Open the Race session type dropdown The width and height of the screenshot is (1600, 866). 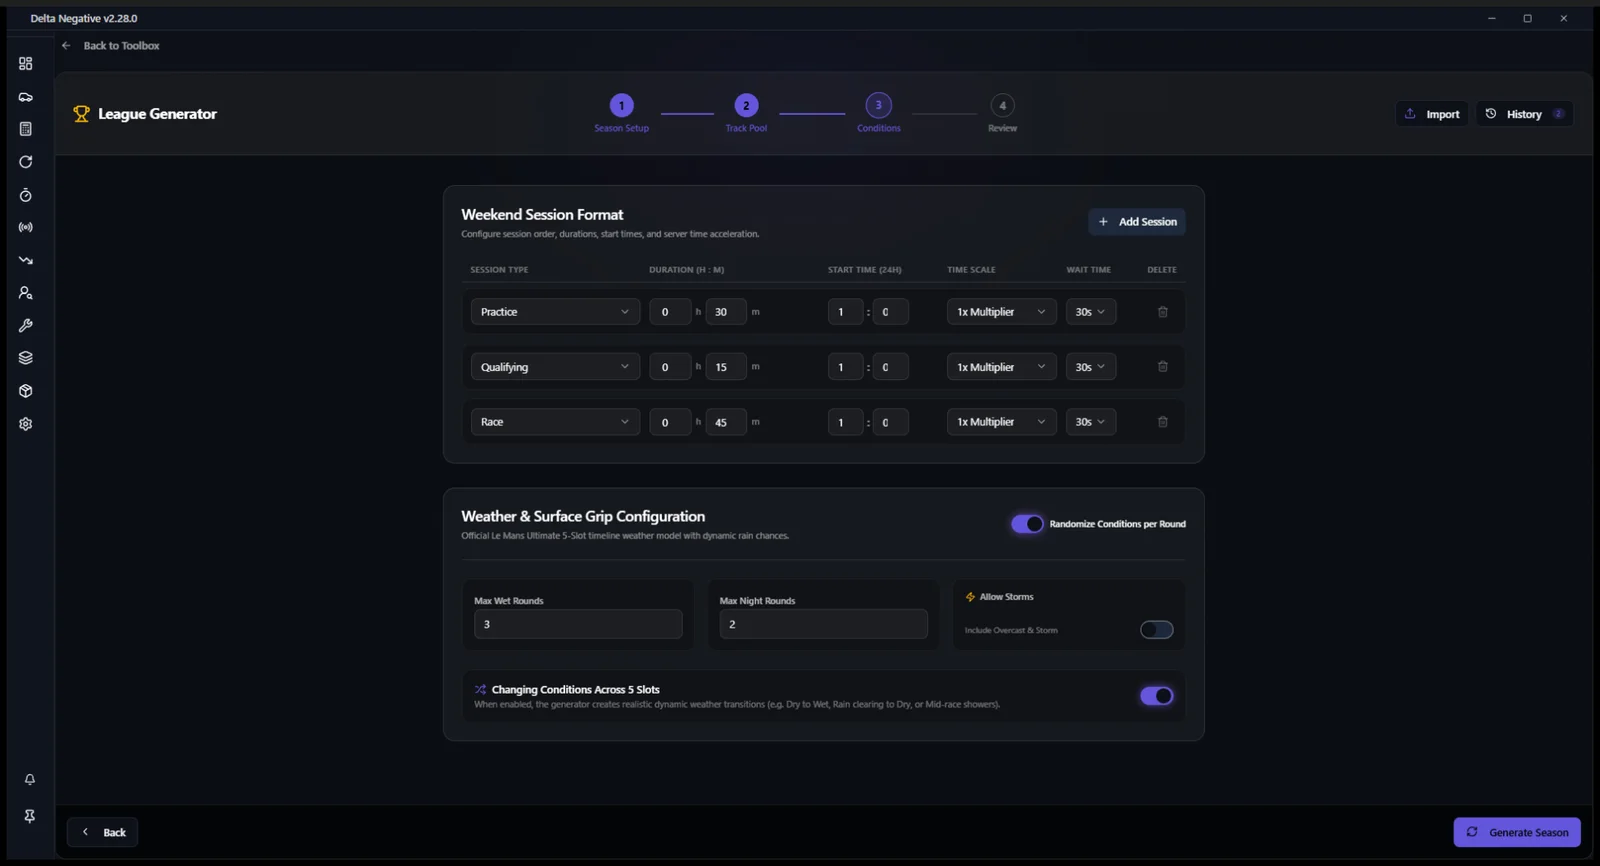pos(555,422)
